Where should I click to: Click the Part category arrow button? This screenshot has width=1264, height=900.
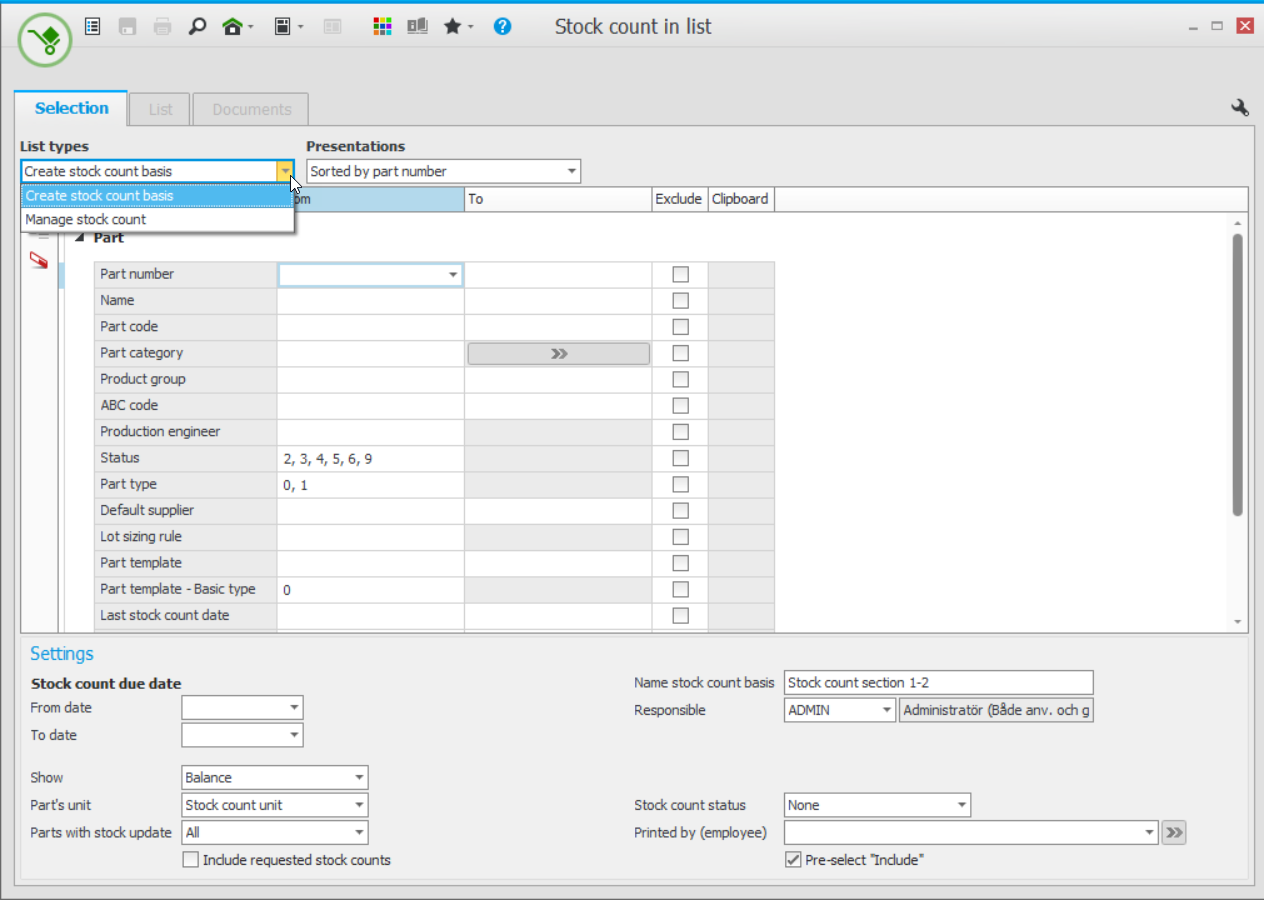(x=558, y=353)
